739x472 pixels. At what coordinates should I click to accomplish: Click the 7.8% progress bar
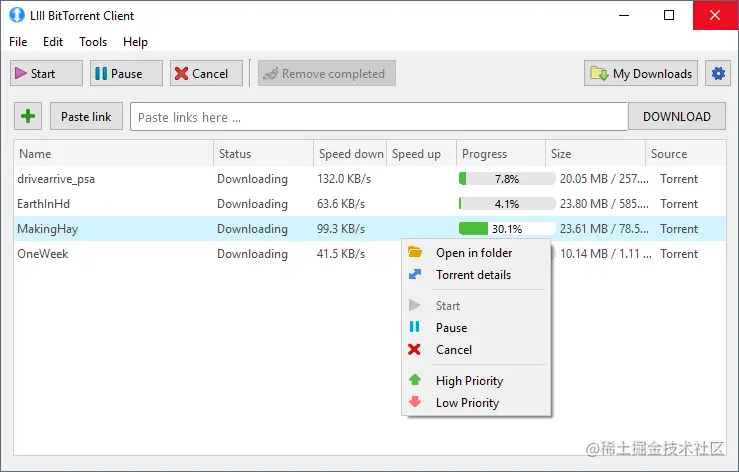[x=507, y=179]
